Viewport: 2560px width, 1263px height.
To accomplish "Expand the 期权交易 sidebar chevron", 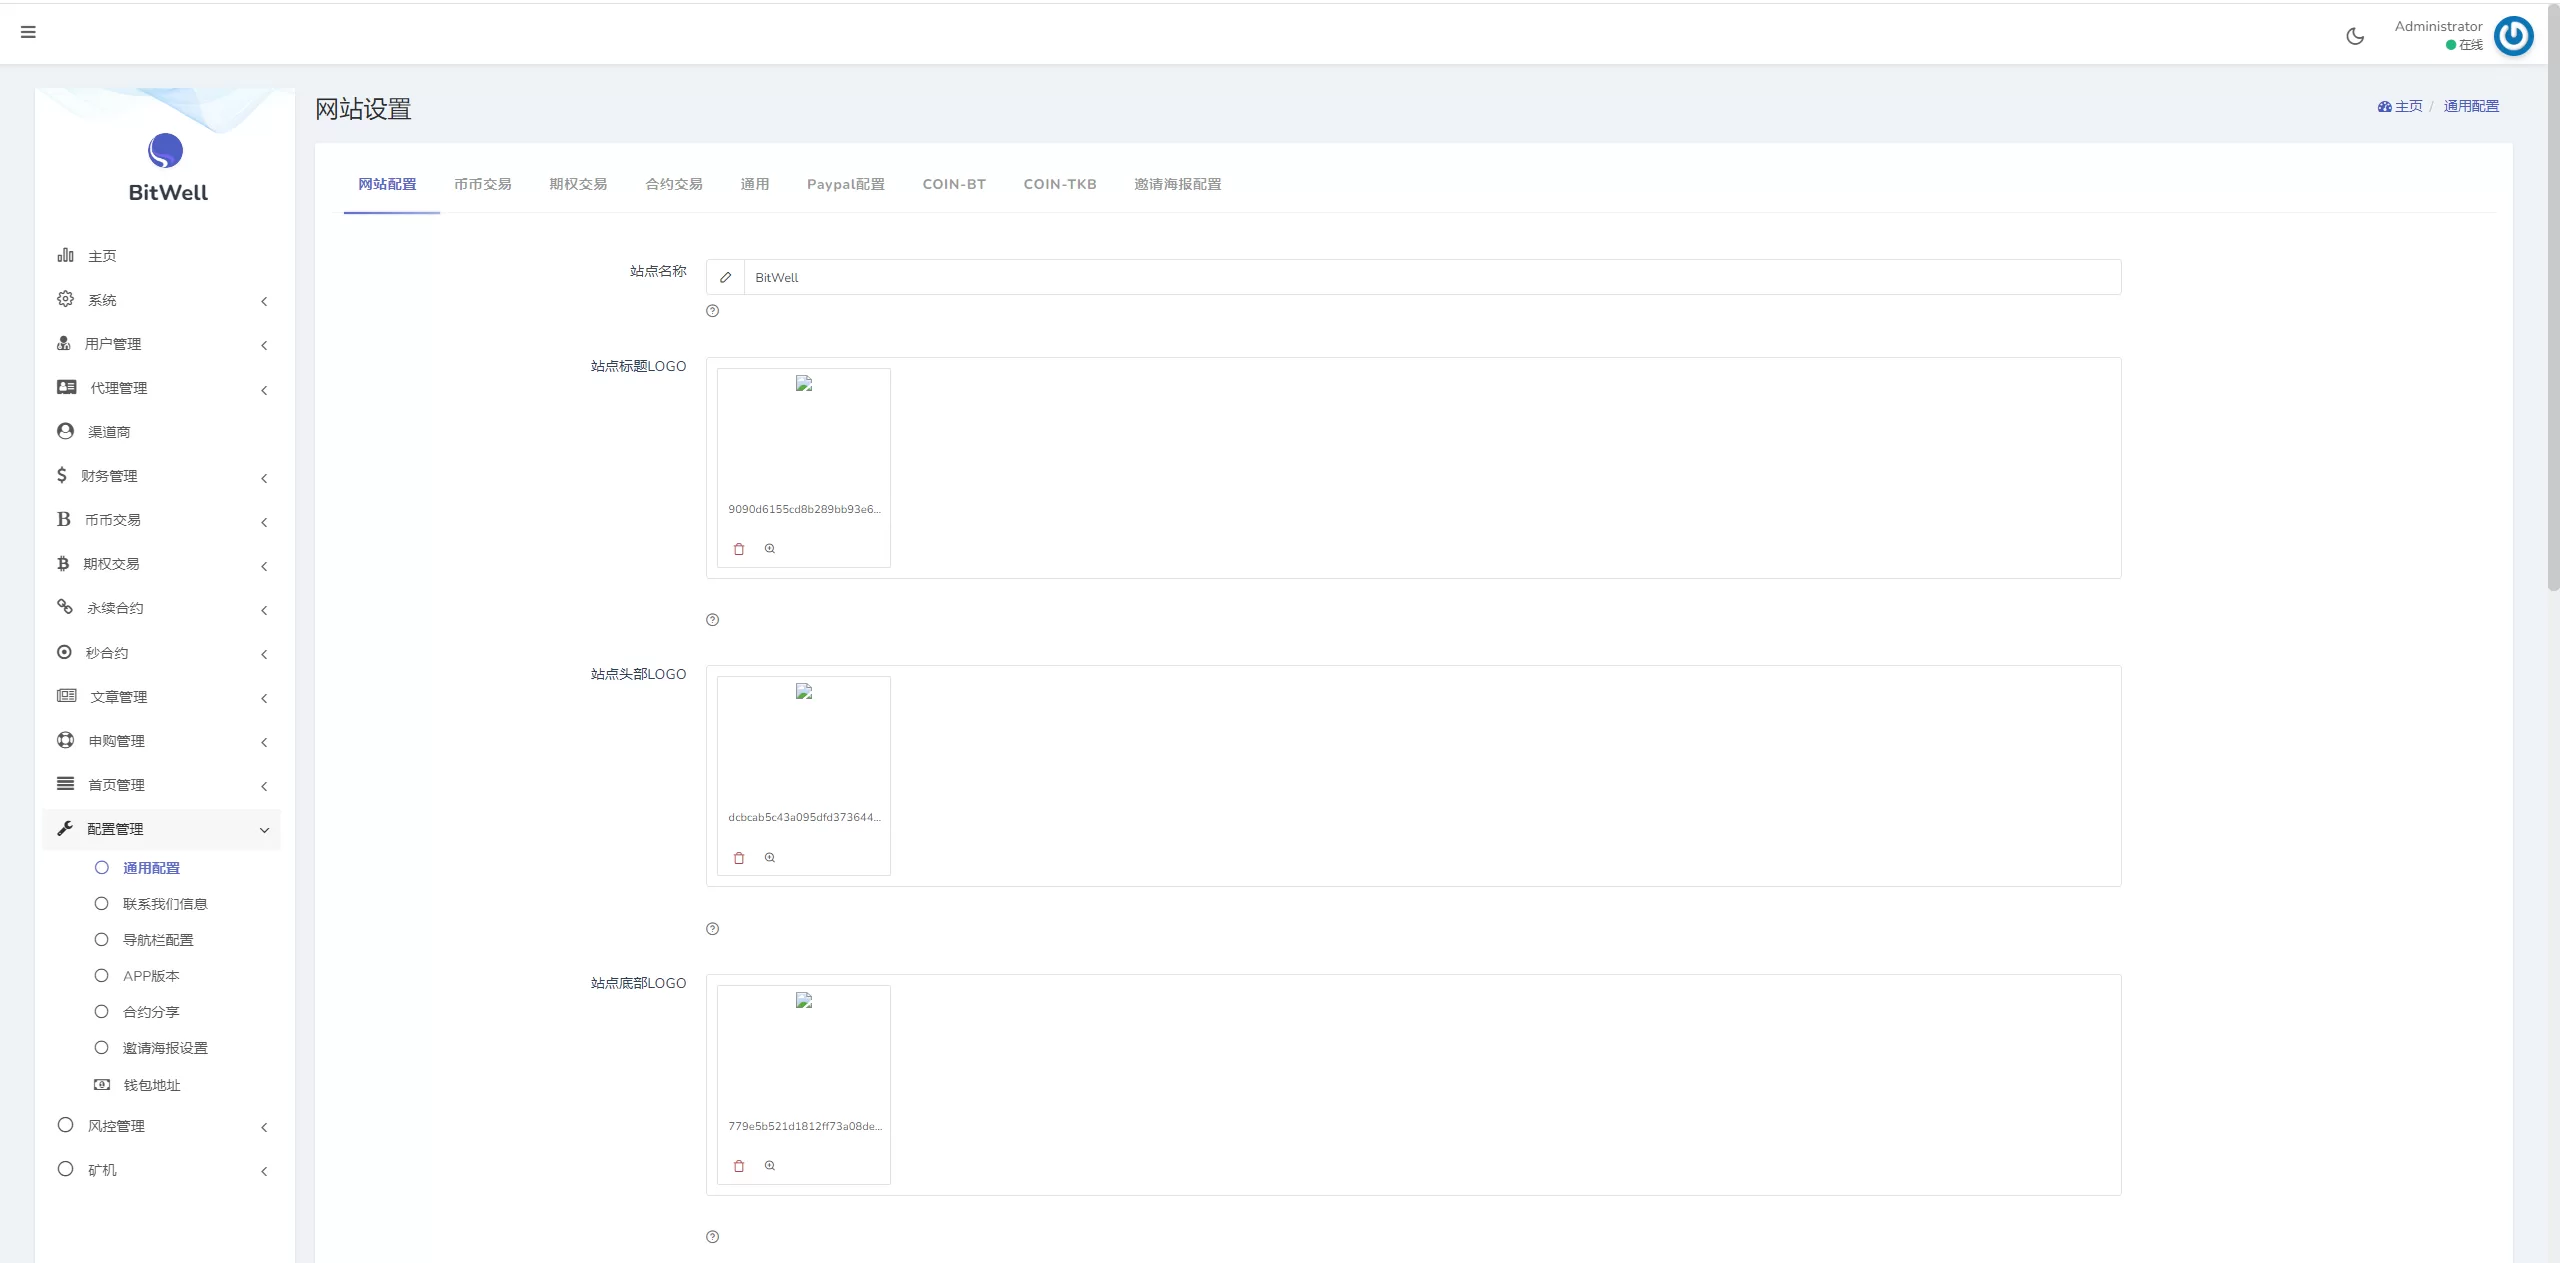I will [264, 566].
